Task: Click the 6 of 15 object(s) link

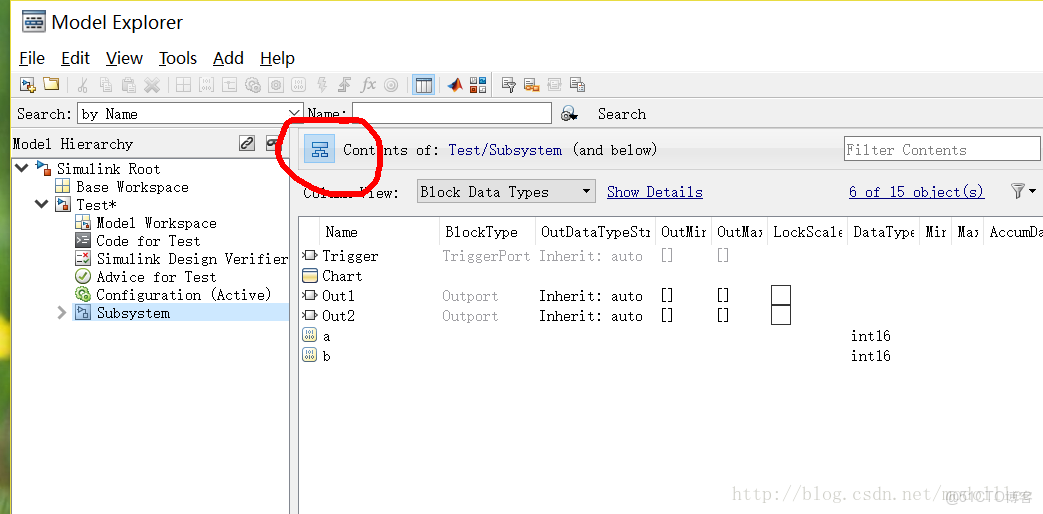Action: click(916, 192)
